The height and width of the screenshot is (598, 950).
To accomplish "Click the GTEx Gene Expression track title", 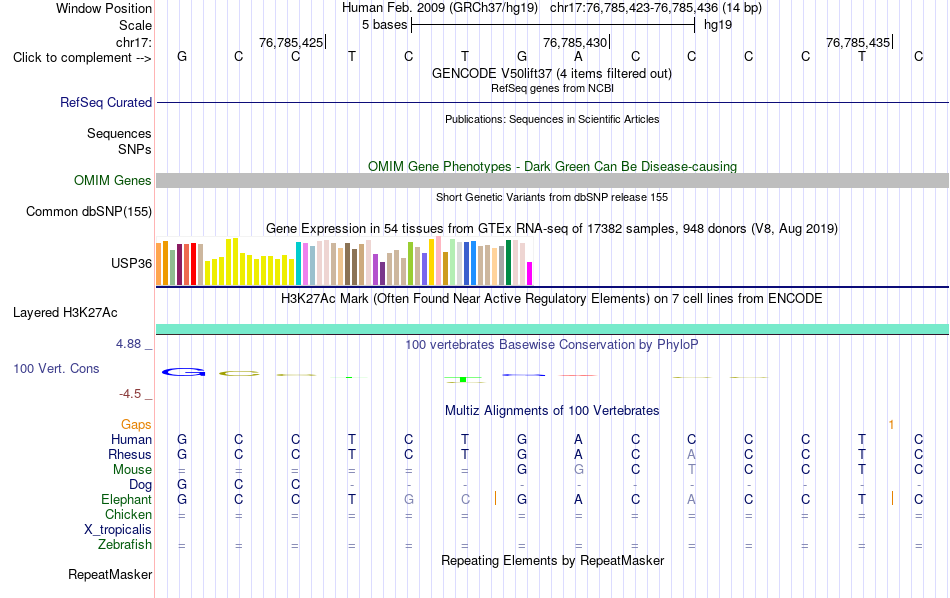I will click(552, 228).
